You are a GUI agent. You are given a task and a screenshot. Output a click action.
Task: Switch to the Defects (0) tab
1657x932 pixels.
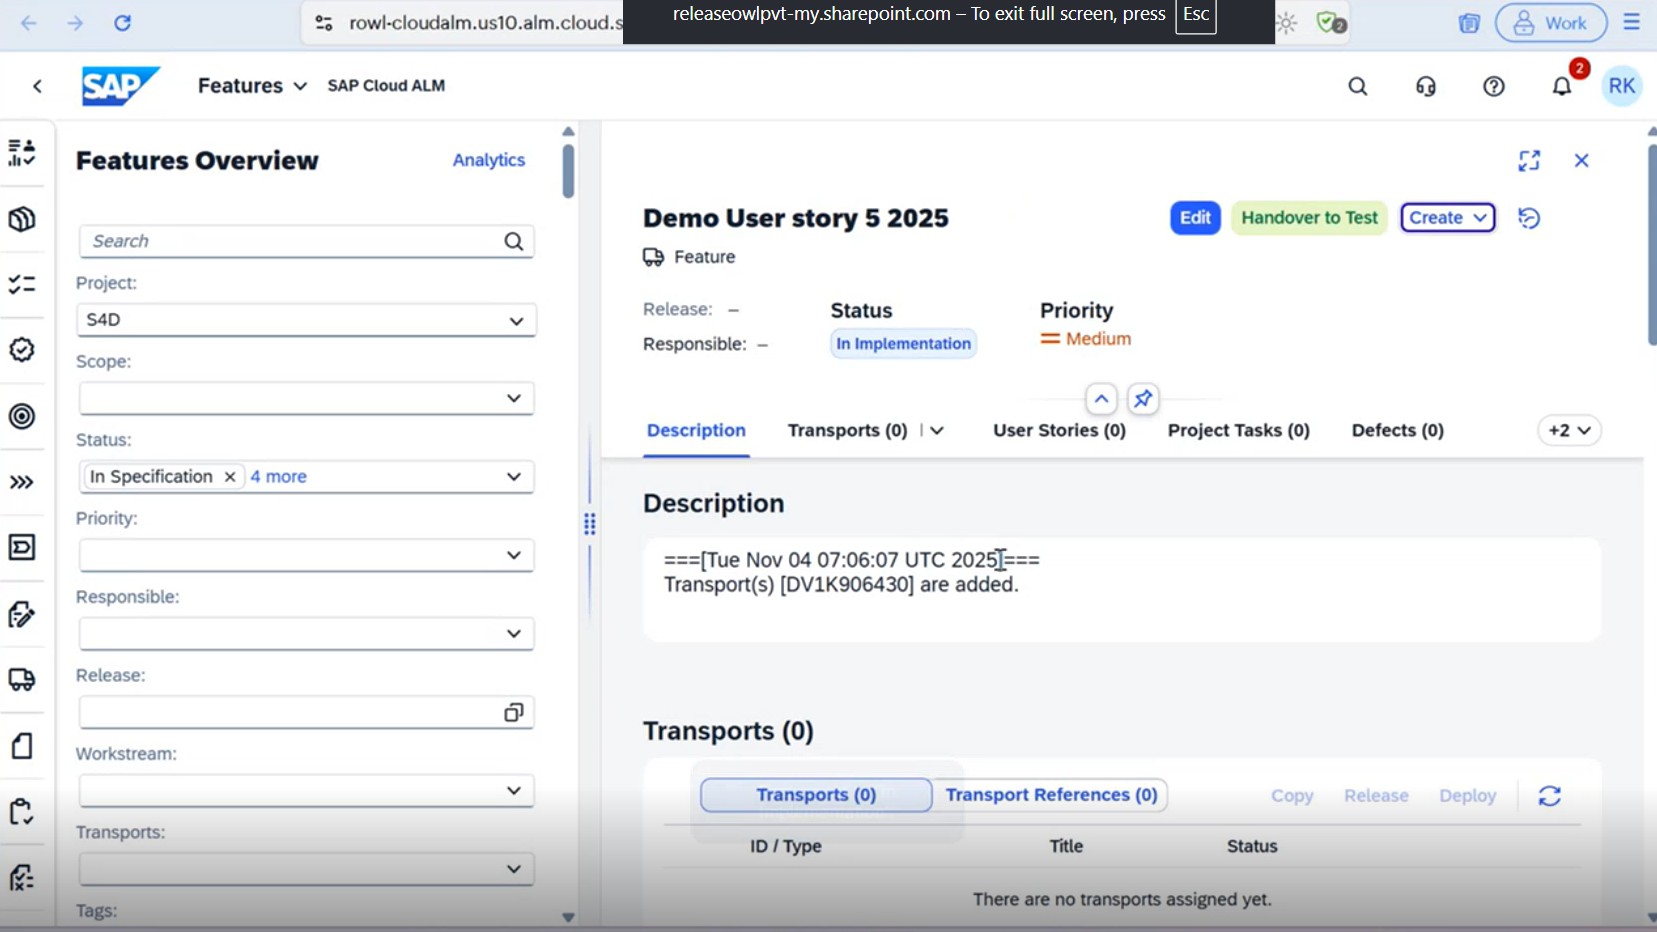[x=1397, y=431]
